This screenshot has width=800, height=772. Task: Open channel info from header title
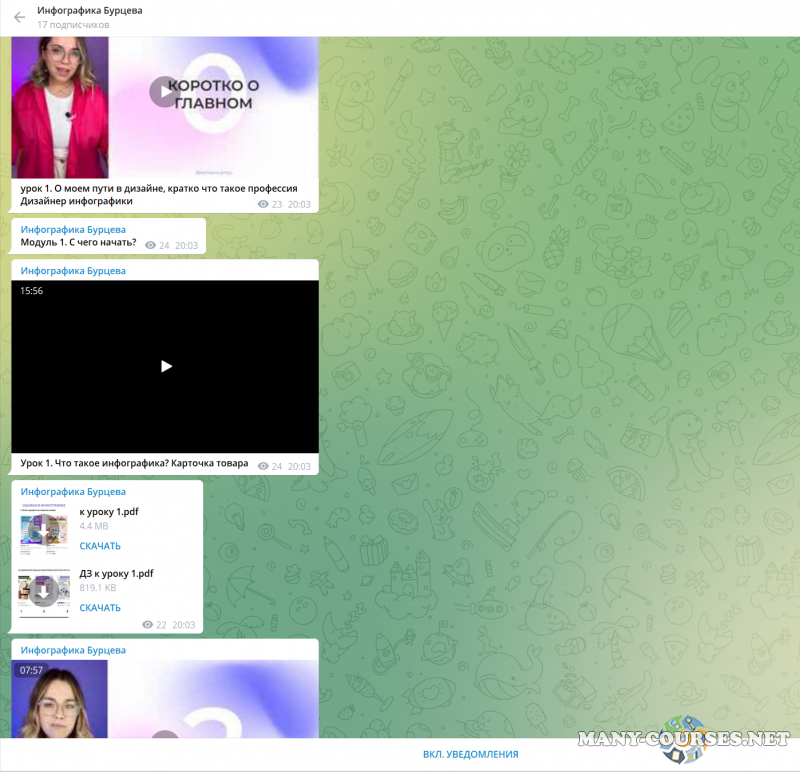90,11
